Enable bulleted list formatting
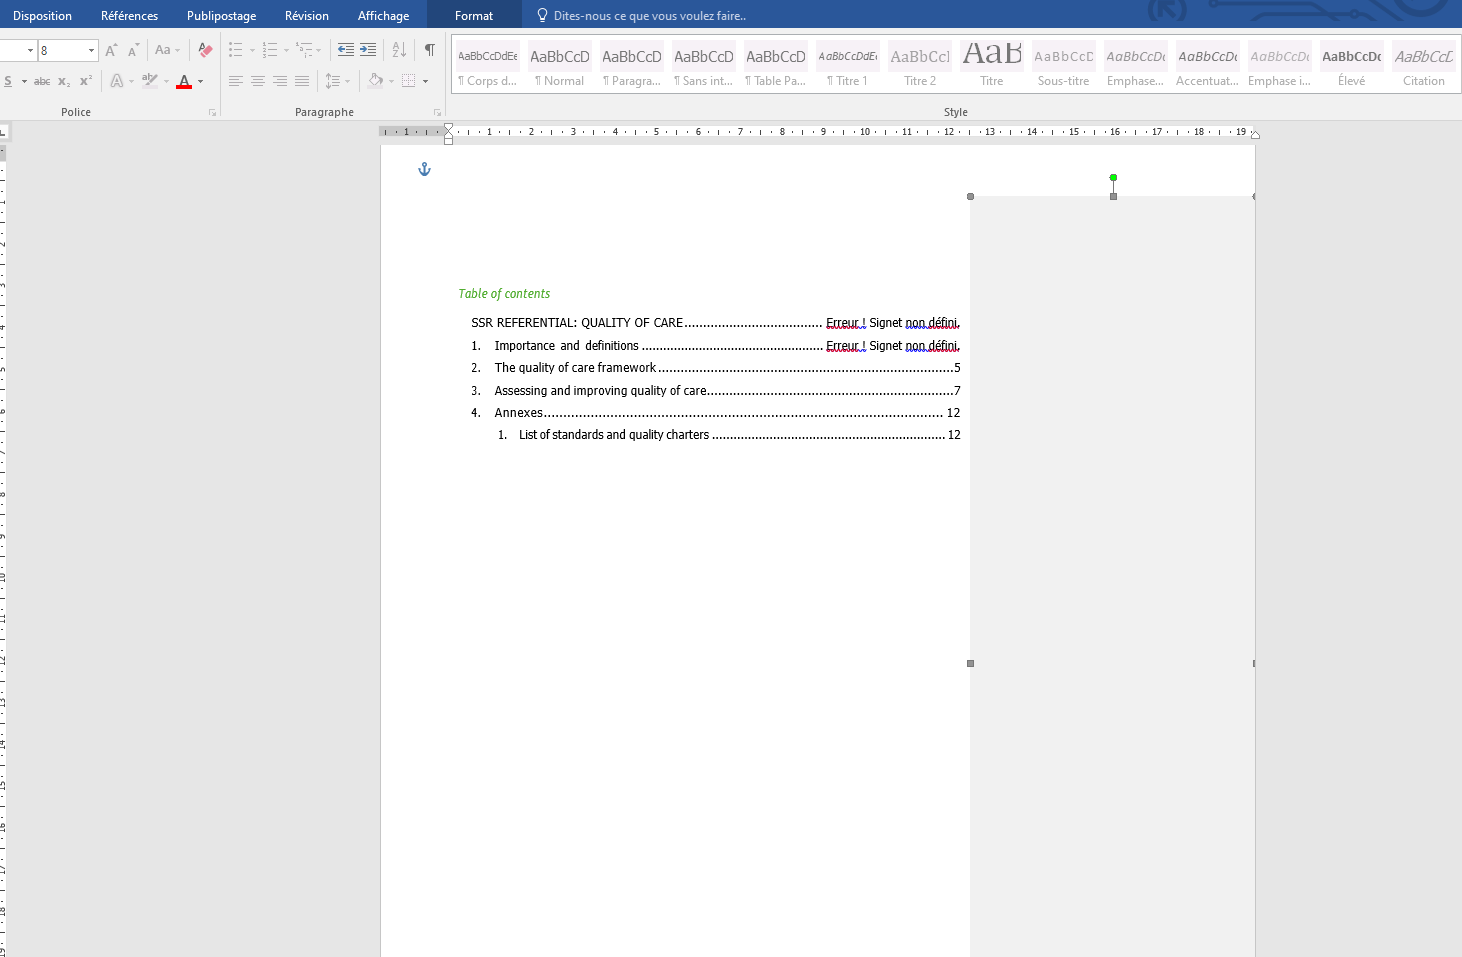This screenshot has width=1462, height=957. [x=235, y=49]
